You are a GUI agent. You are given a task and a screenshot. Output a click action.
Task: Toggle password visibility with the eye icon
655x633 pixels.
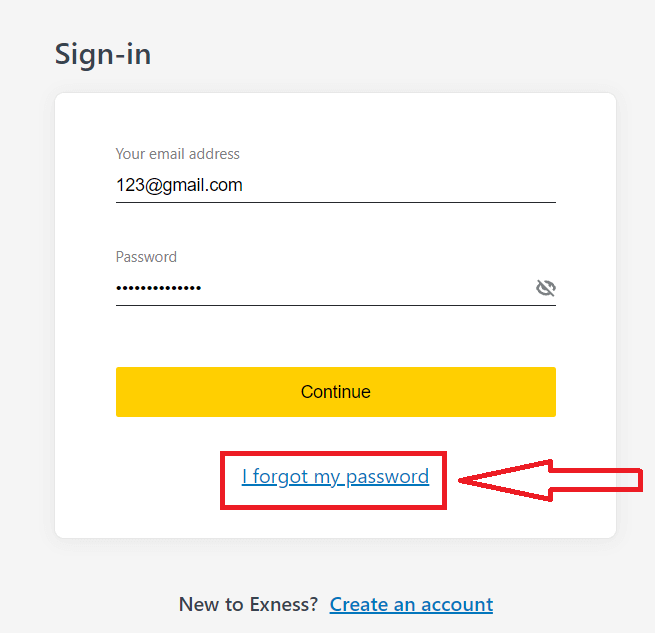545,288
